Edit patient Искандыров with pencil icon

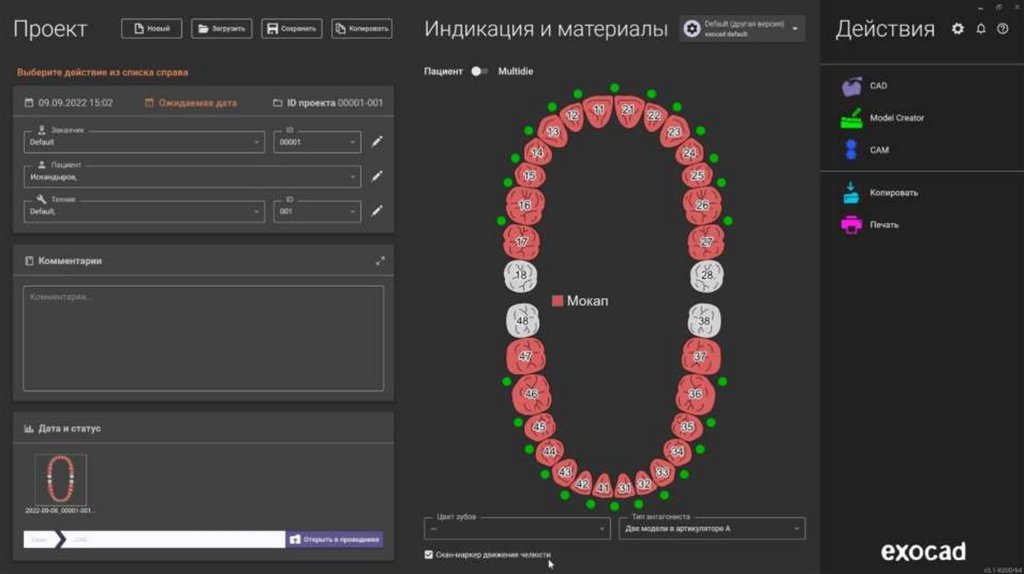click(x=377, y=176)
